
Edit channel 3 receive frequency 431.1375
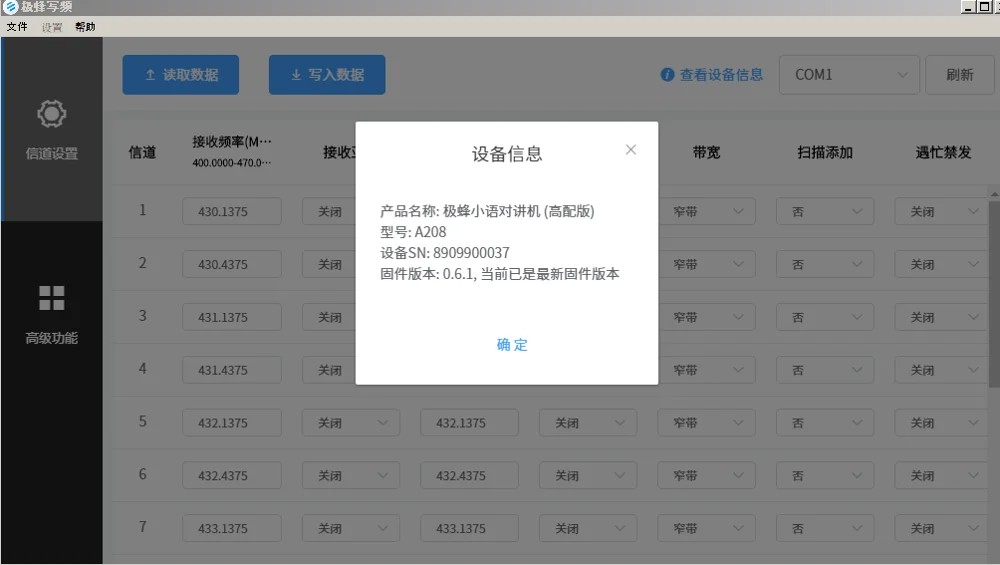pyautogui.click(x=232, y=317)
